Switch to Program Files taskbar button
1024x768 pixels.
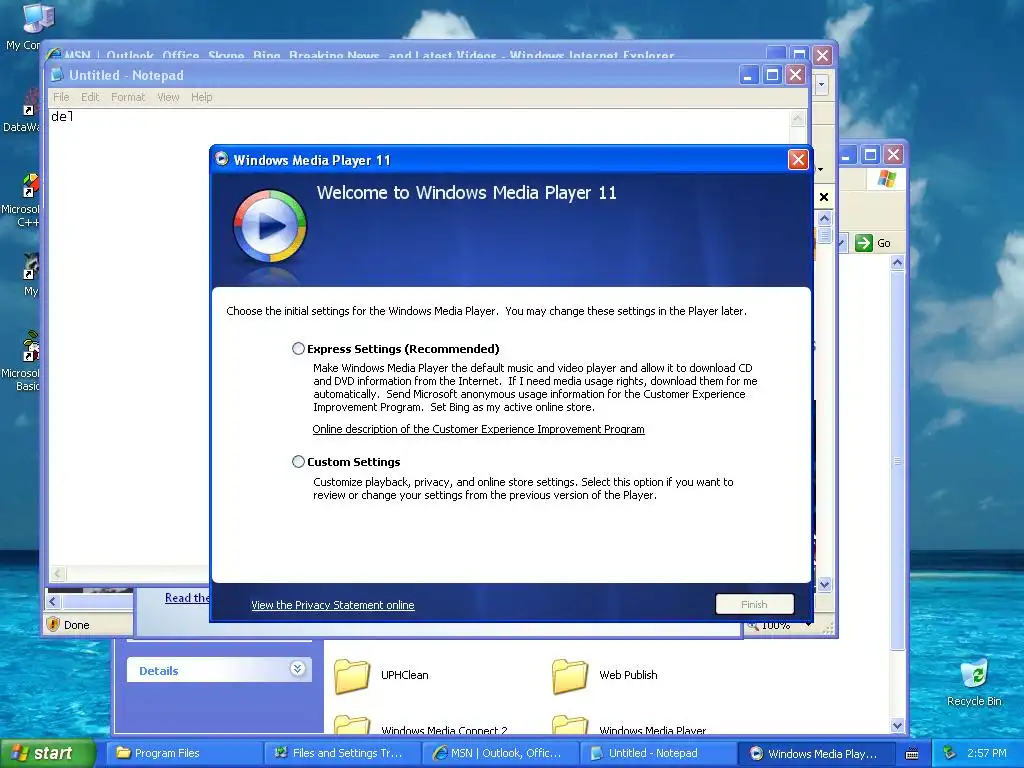tap(183, 753)
